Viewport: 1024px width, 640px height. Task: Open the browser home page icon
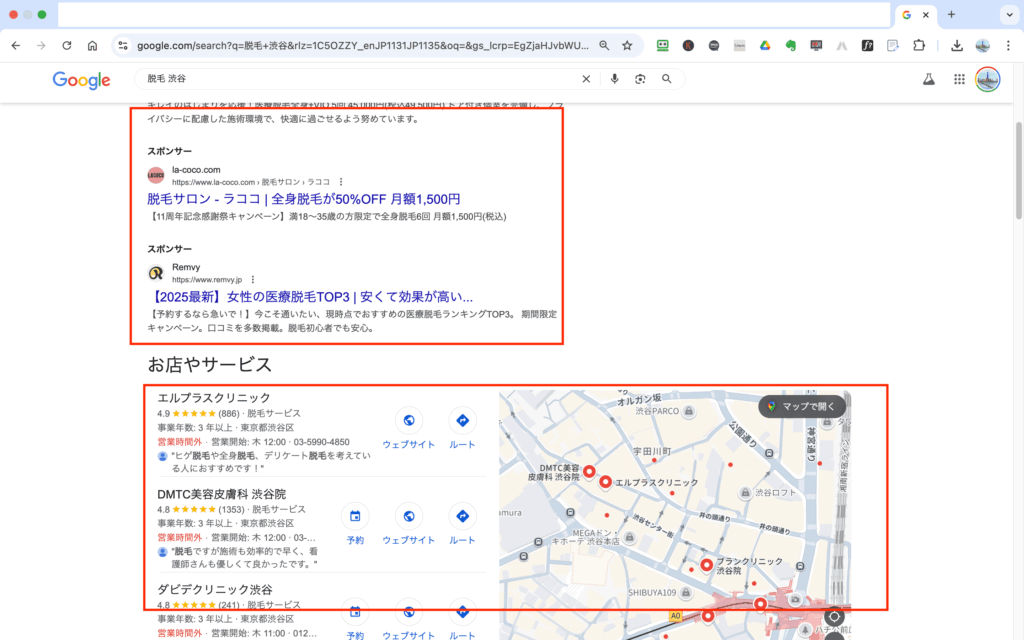(92, 46)
